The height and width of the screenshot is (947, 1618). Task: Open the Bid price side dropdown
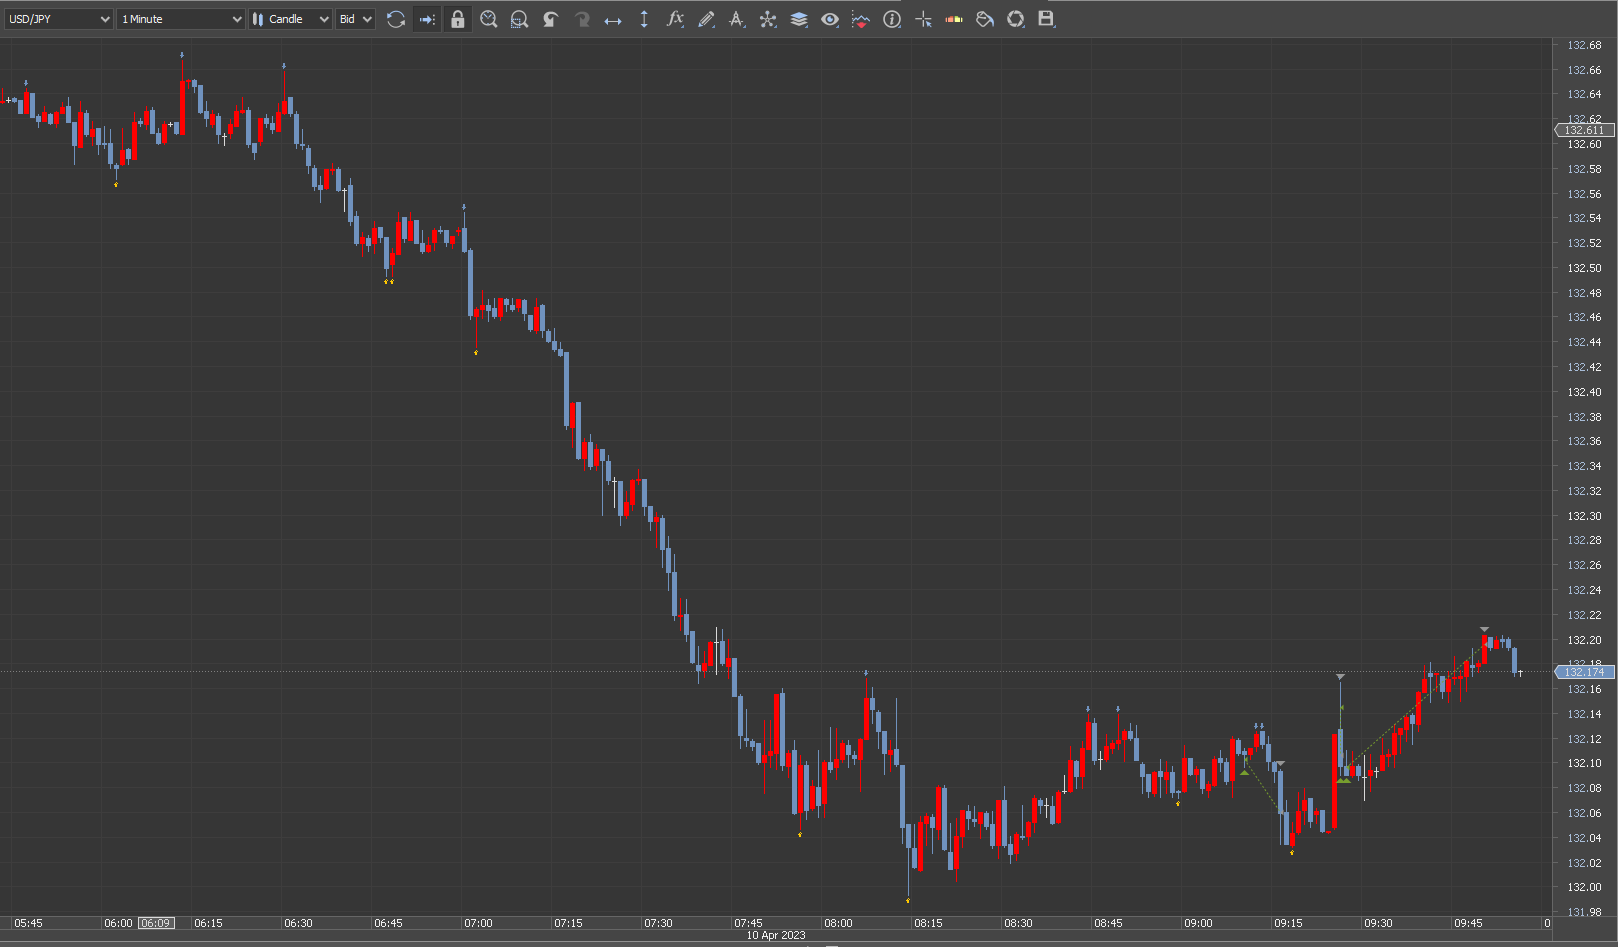[355, 19]
